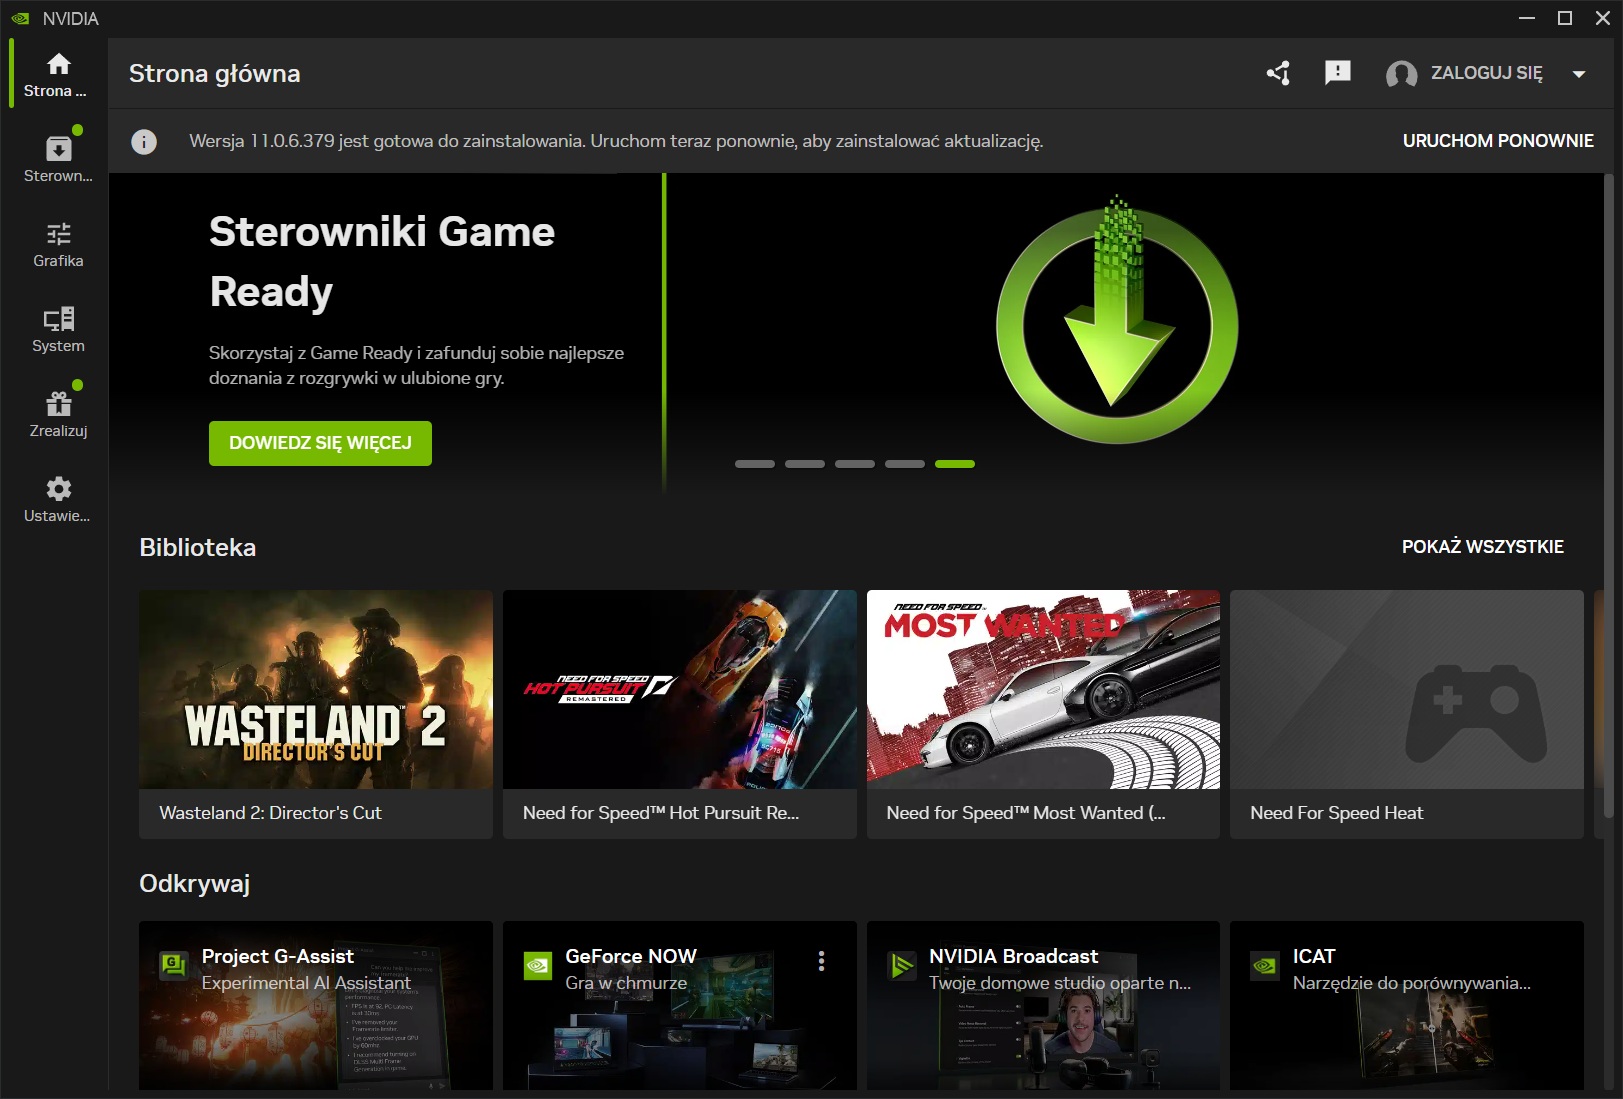Select the fifth green carousel indicator
The image size is (1623, 1099).
click(954, 464)
